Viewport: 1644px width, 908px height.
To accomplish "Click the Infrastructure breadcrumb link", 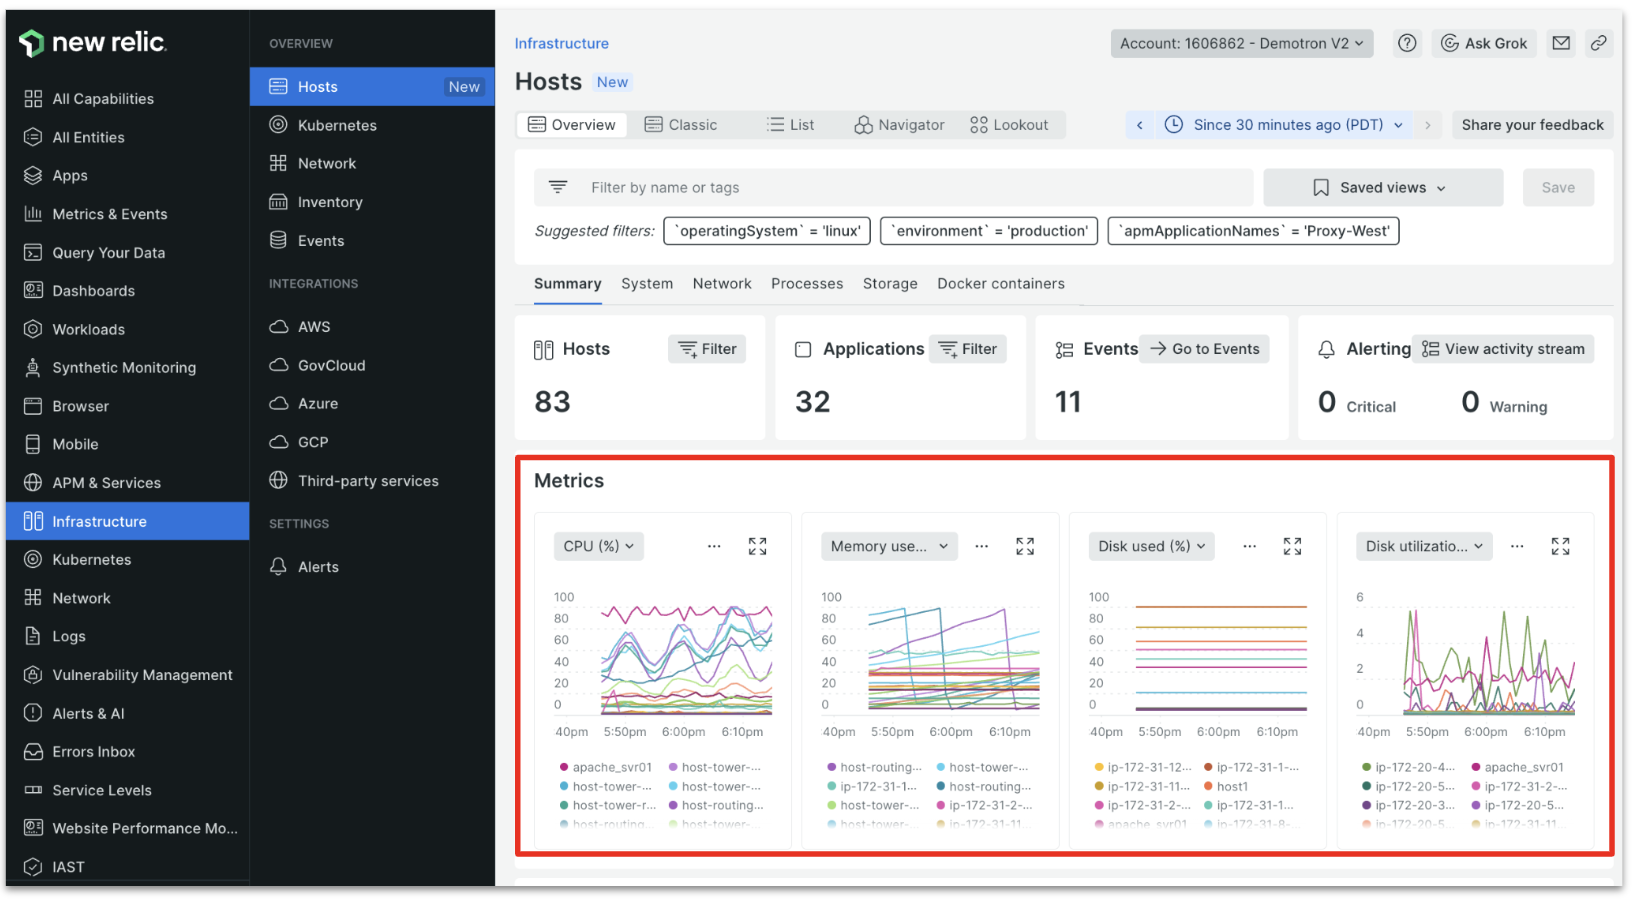I will coord(562,43).
